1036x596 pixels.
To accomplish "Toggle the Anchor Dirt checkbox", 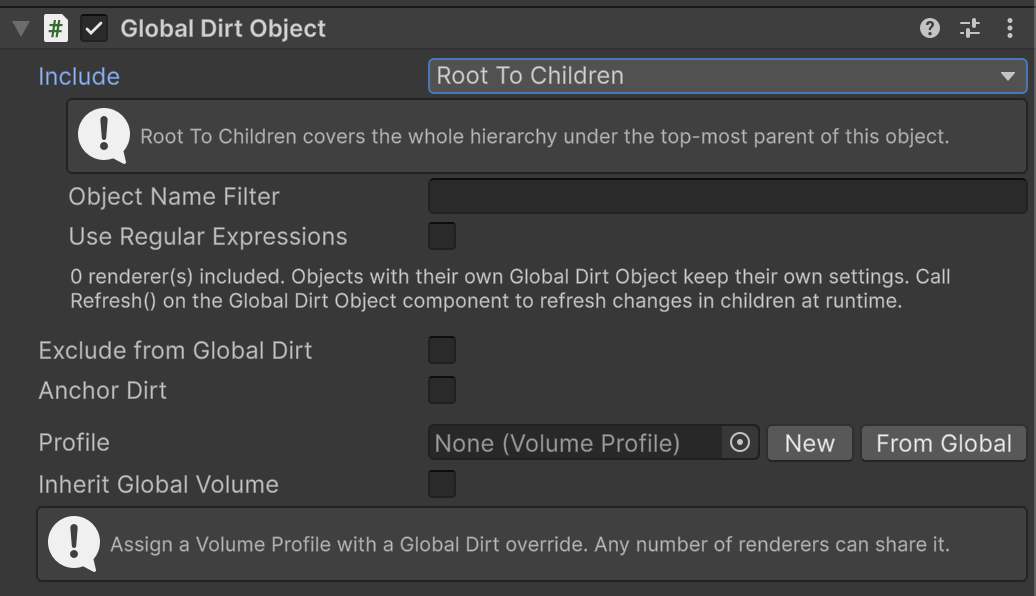I will pyautogui.click(x=442, y=390).
